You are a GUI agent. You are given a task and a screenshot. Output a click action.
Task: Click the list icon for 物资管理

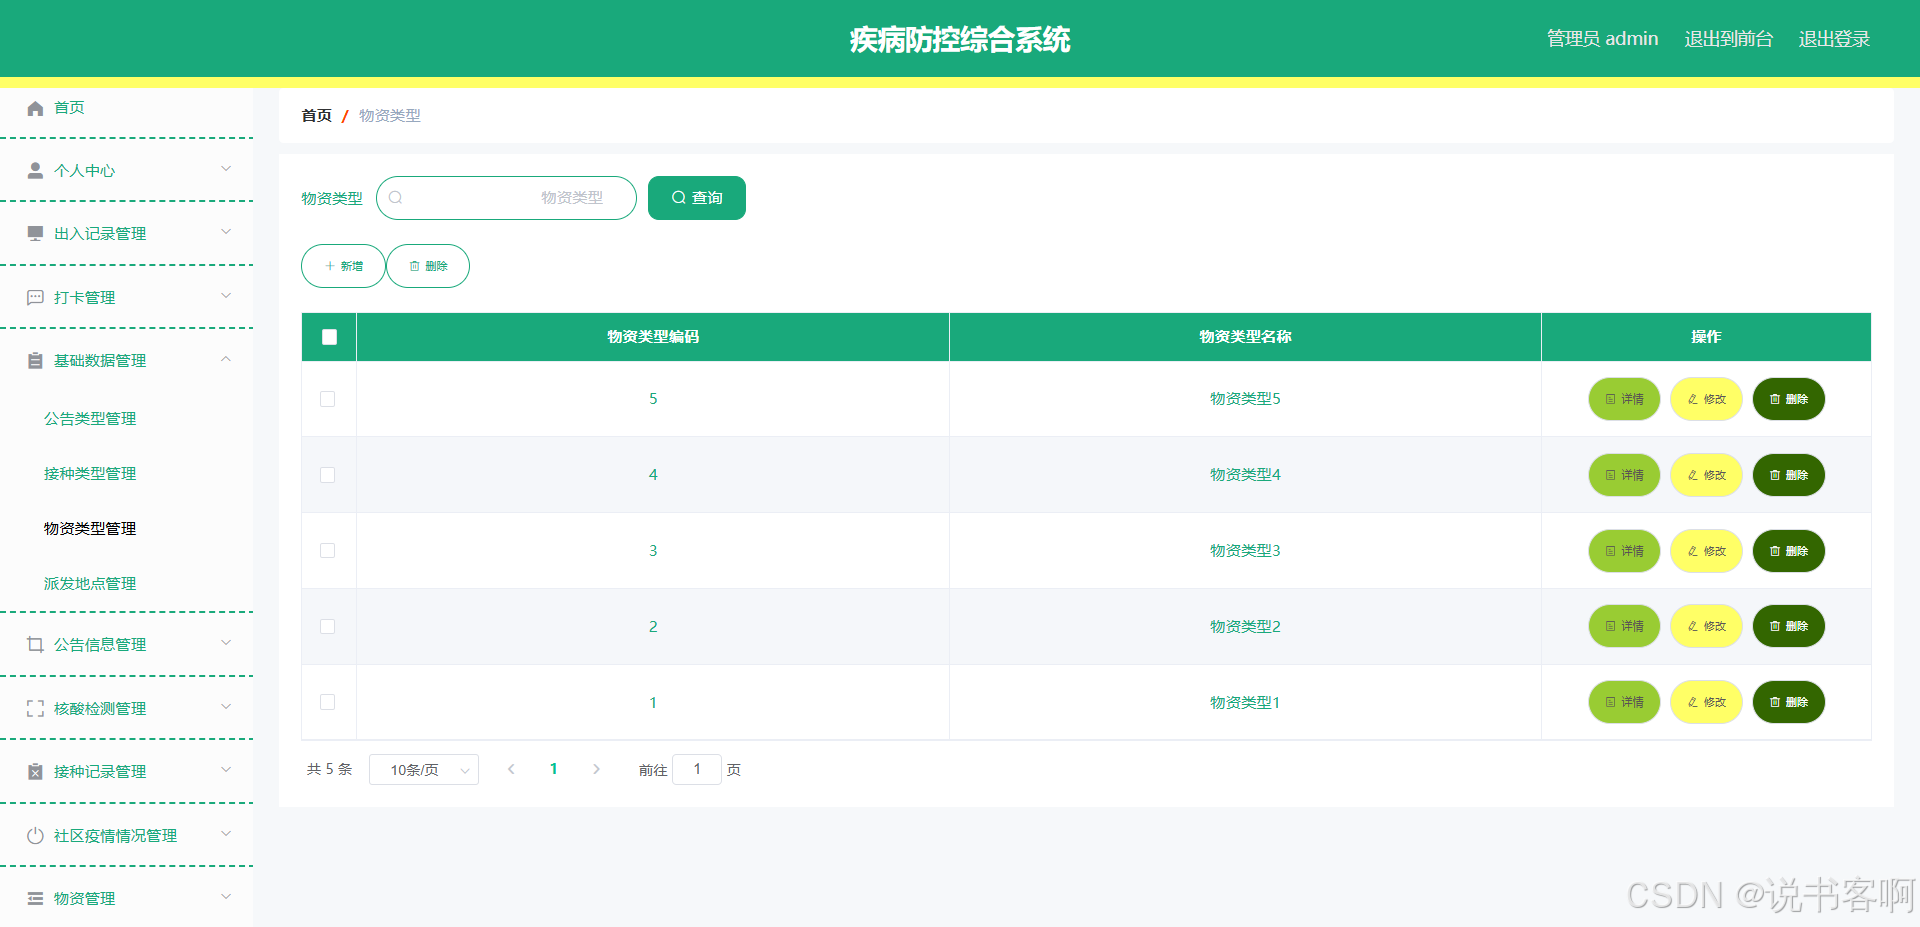(x=35, y=899)
